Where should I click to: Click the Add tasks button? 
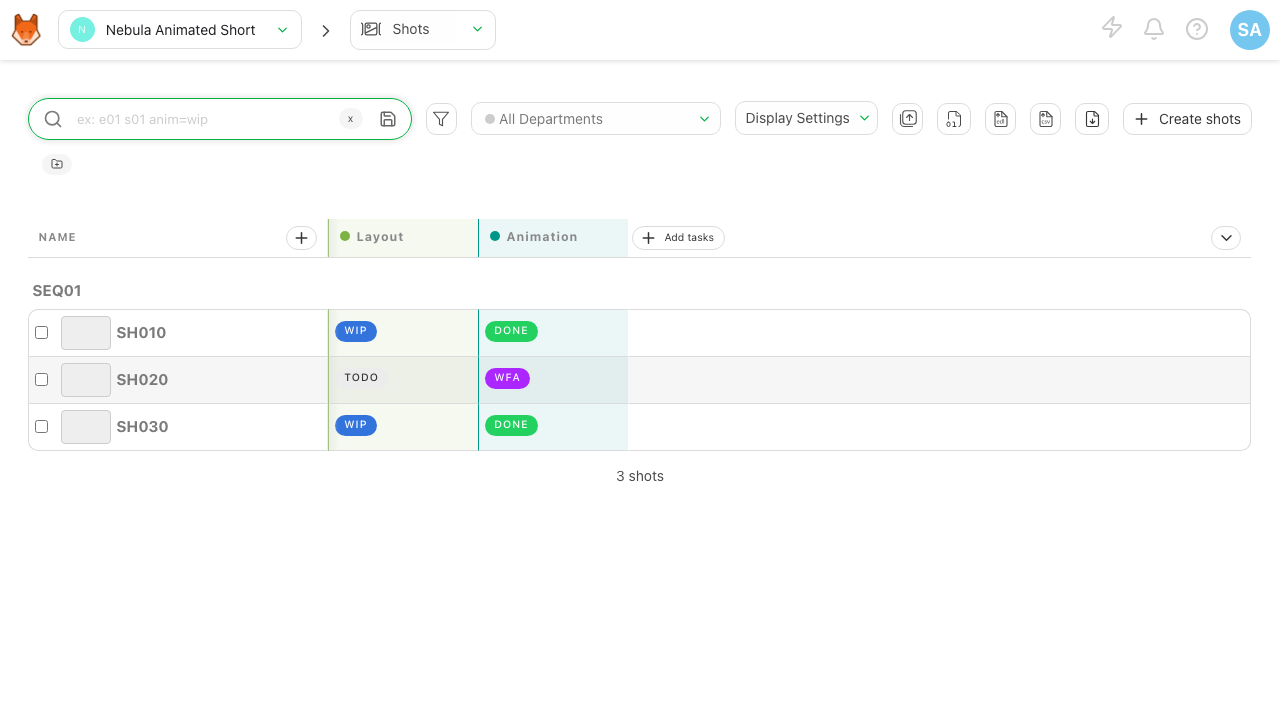pyautogui.click(x=678, y=238)
